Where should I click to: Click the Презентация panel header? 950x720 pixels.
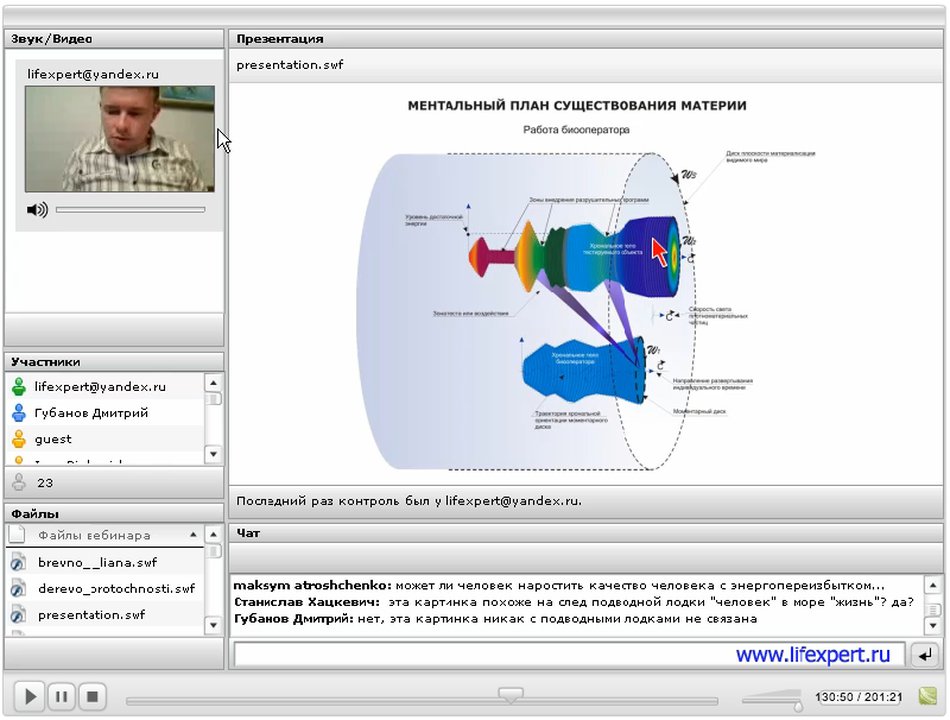[x=585, y=39]
